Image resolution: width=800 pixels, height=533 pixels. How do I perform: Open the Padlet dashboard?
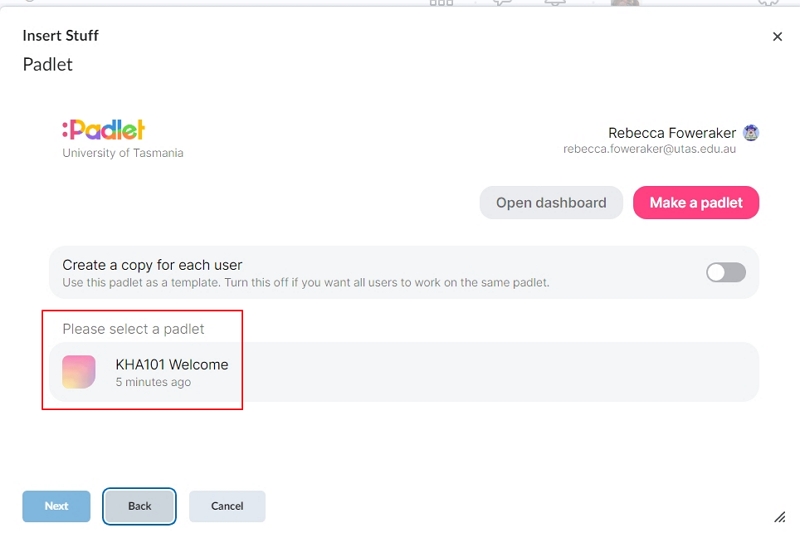[x=551, y=202]
